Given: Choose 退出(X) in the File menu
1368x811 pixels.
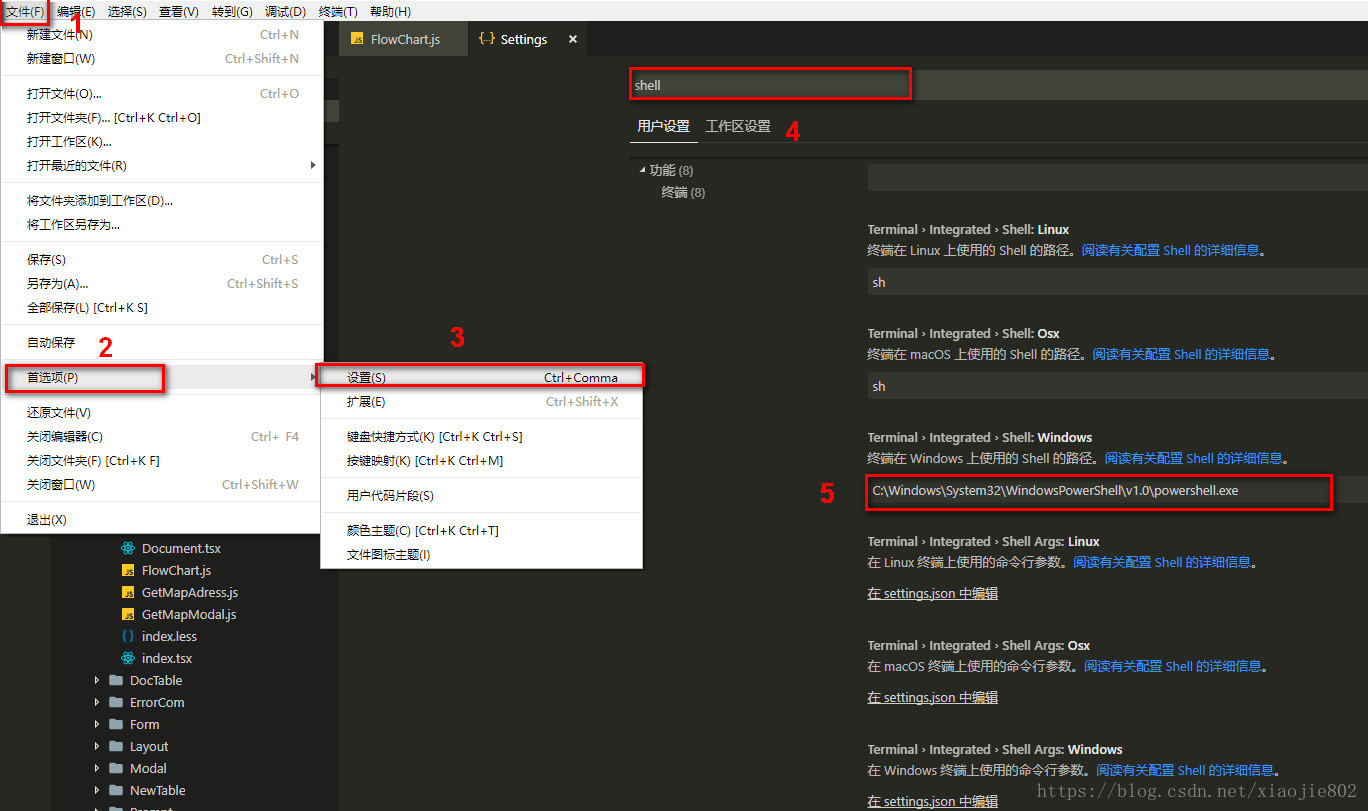Looking at the screenshot, I should click(162, 520).
